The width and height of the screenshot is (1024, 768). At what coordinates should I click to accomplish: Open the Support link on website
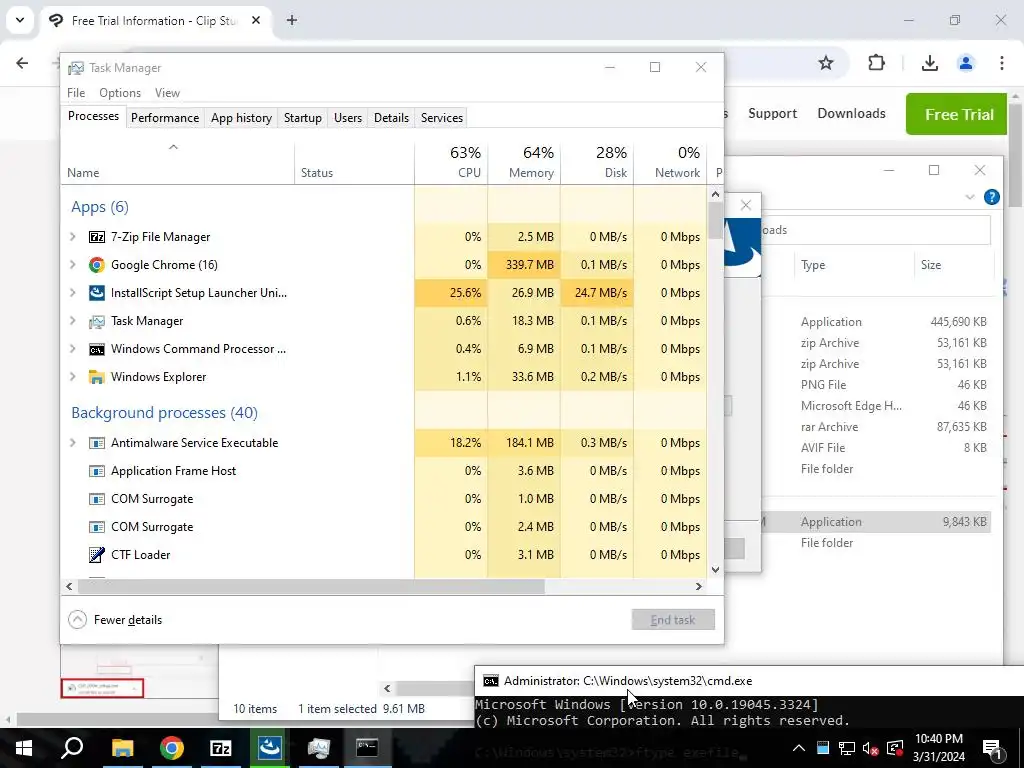[x=772, y=114]
